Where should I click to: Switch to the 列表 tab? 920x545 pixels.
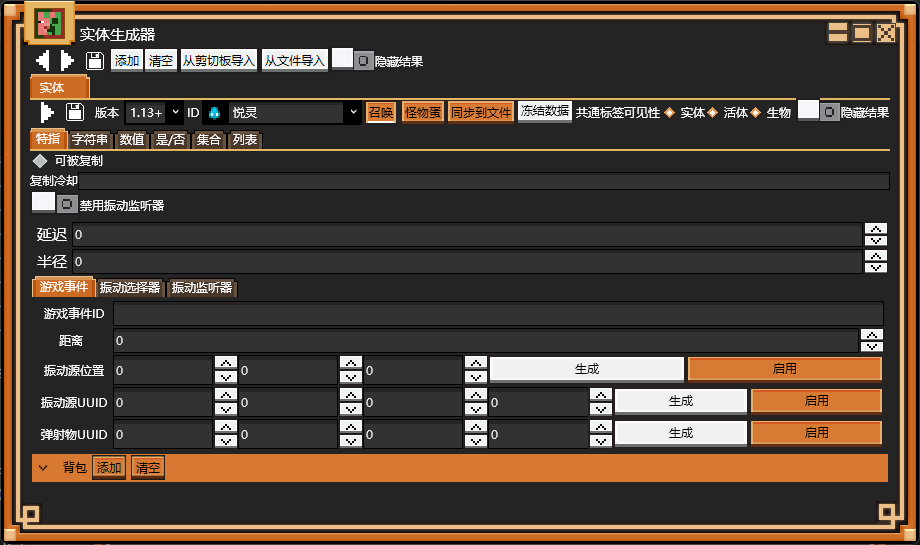pos(245,140)
